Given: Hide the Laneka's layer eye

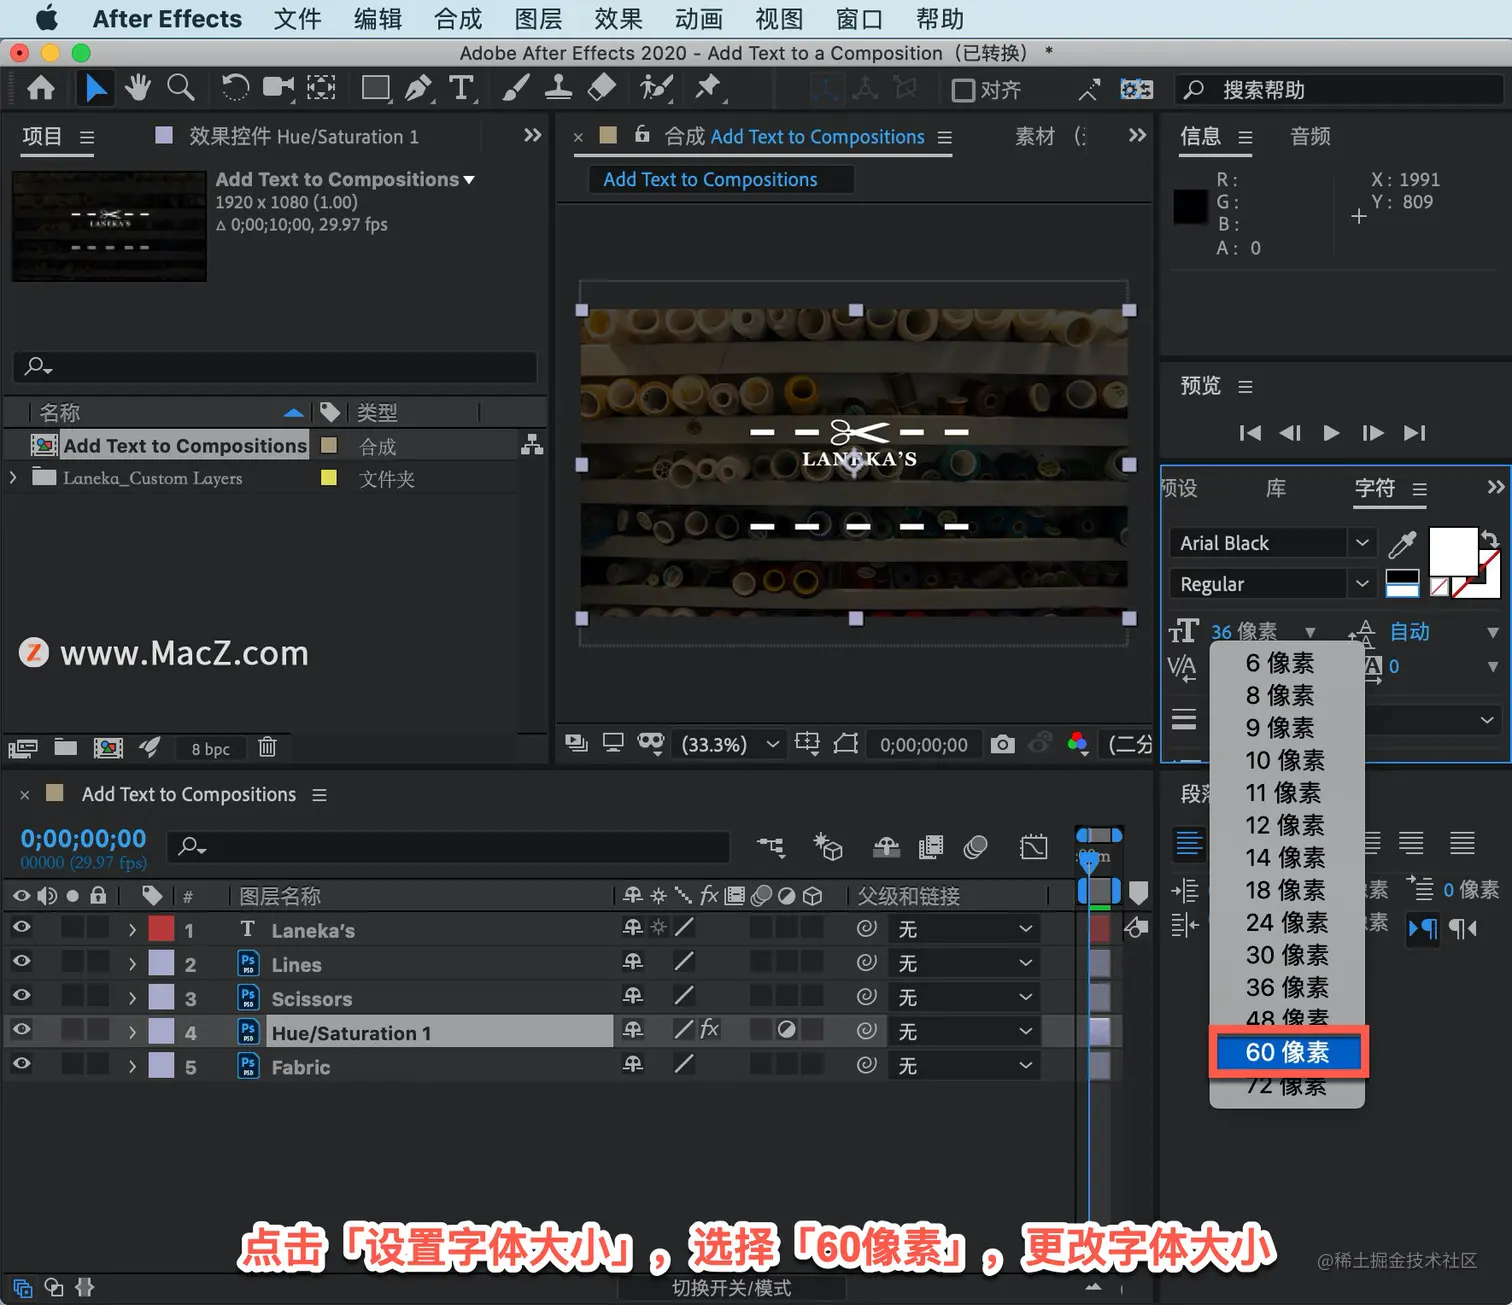Looking at the screenshot, I should [21, 928].
